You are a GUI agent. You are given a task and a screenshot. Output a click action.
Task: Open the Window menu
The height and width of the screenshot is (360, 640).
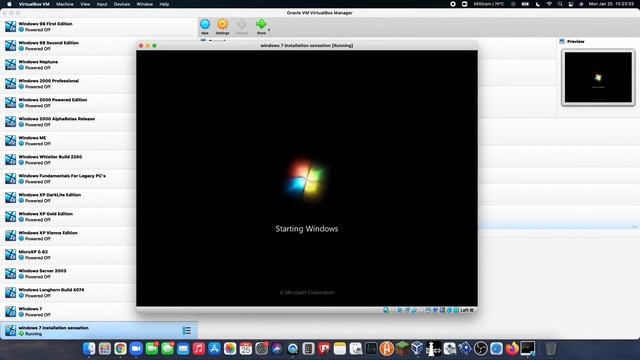pos(144,4)
